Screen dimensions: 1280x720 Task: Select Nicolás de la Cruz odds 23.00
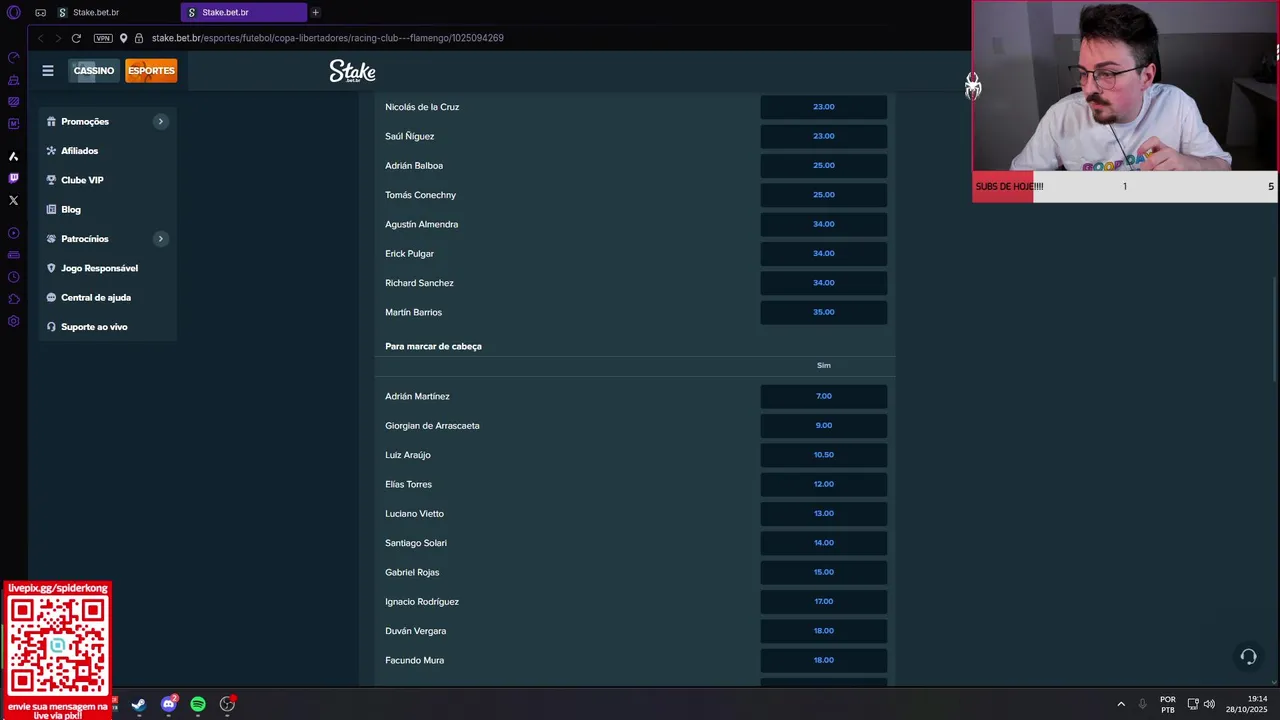point(823,107)
